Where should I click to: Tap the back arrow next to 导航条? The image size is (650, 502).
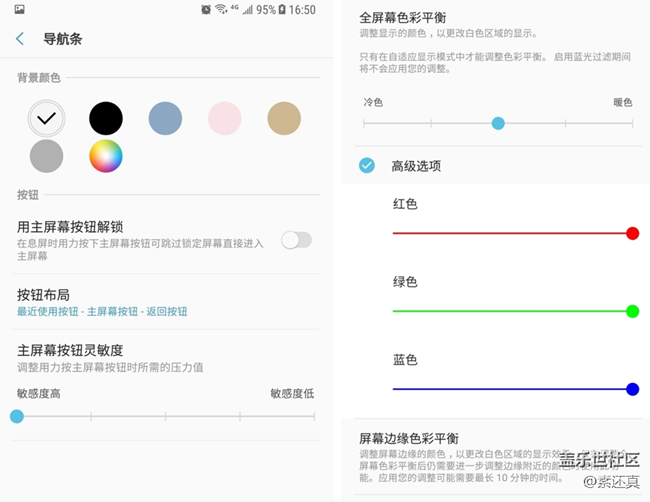[20, 39]
